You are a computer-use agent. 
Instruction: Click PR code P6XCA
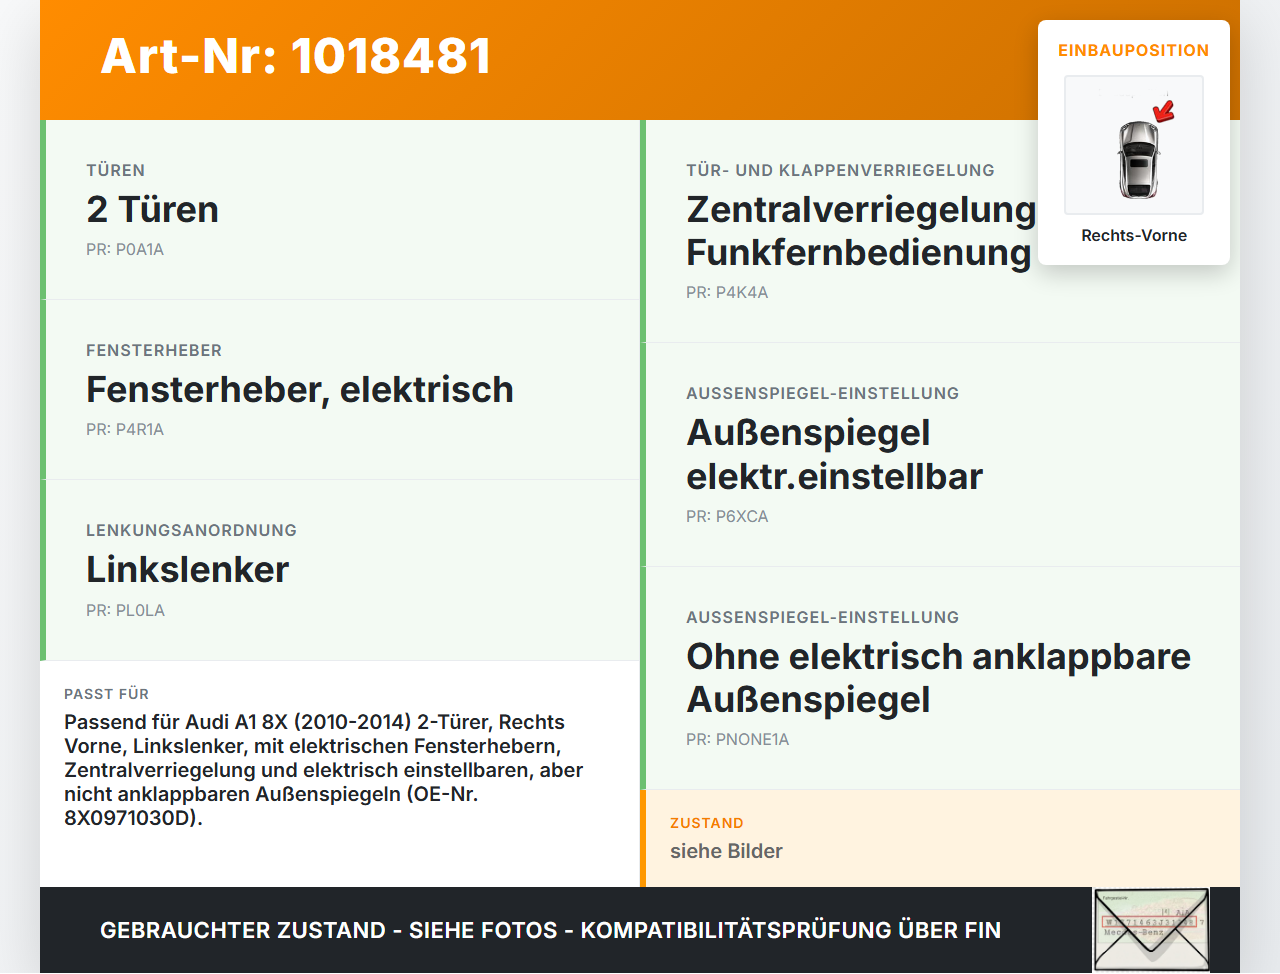click(727, 517)
